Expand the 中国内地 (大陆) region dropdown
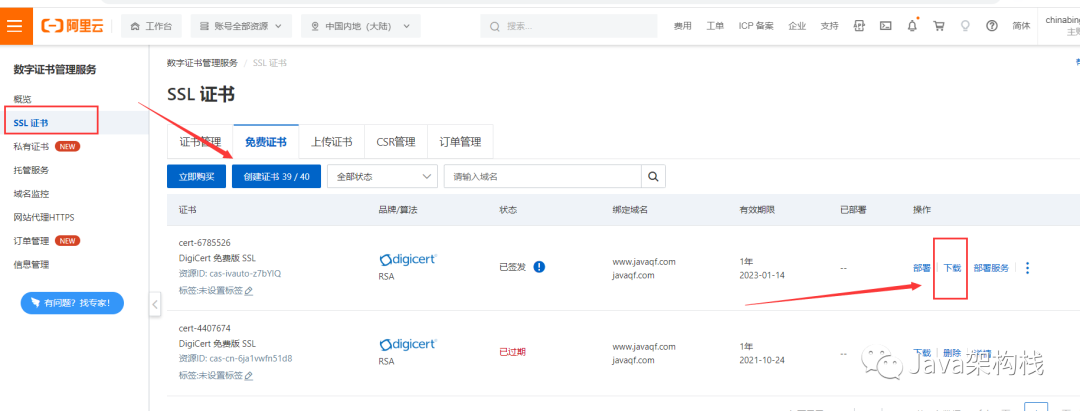1080x411 pixels. 361,26
